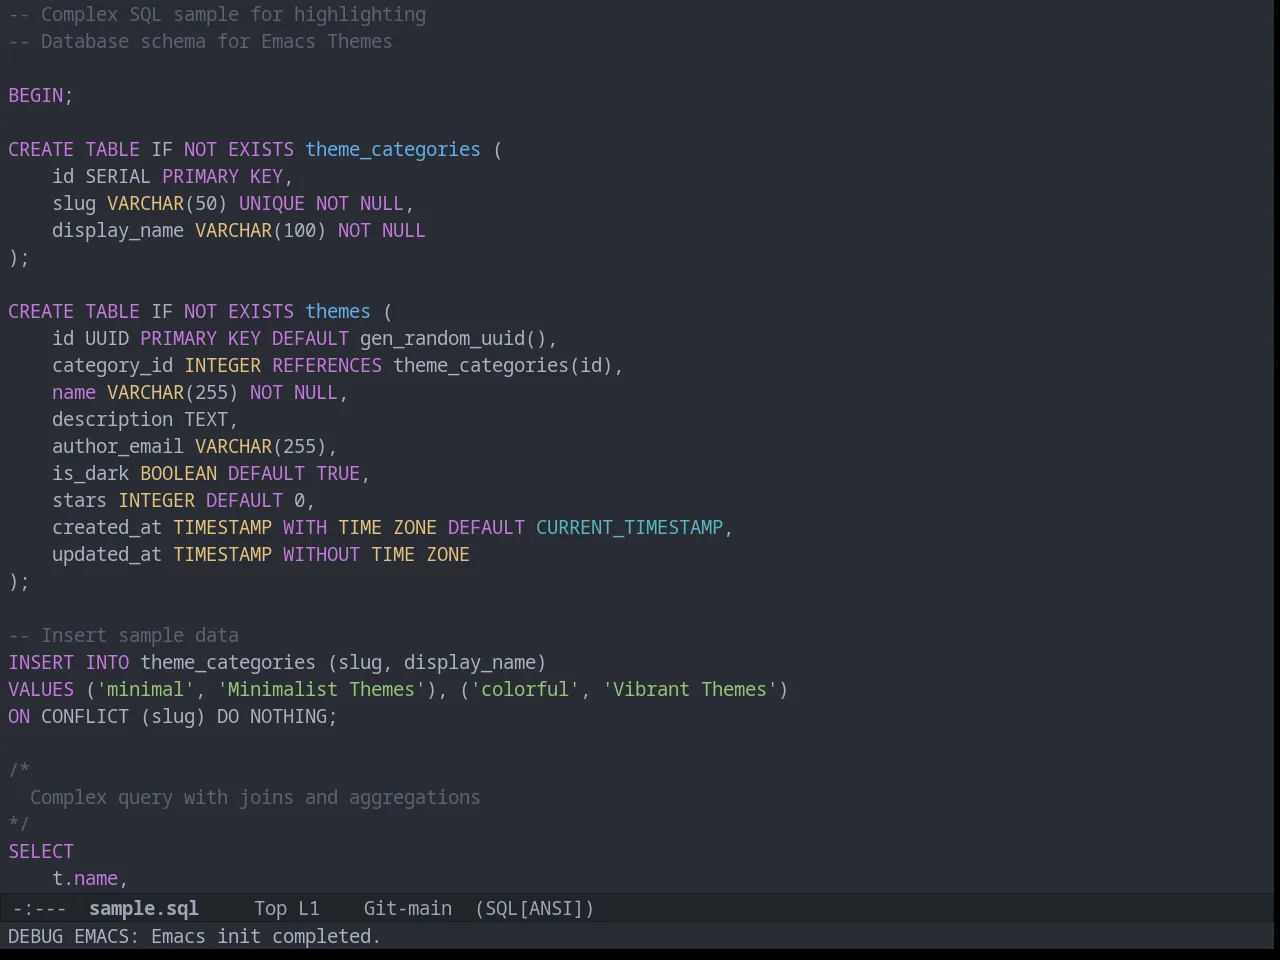
Task: Click the created_at column name
Action: pos(107,527)
